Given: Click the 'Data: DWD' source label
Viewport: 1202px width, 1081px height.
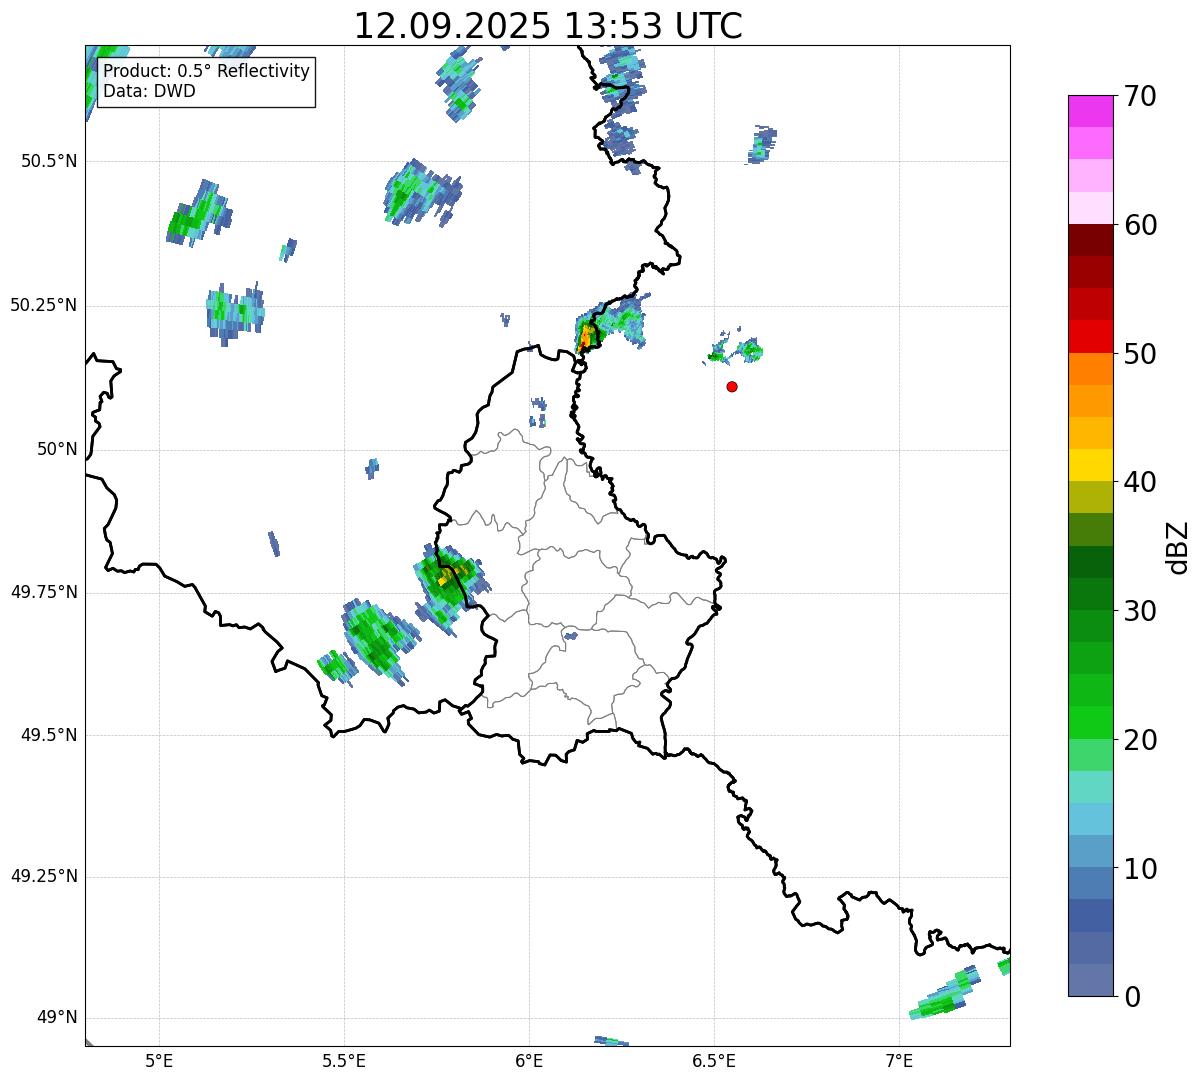Looking at the screenshot, I should pos(150,91).
